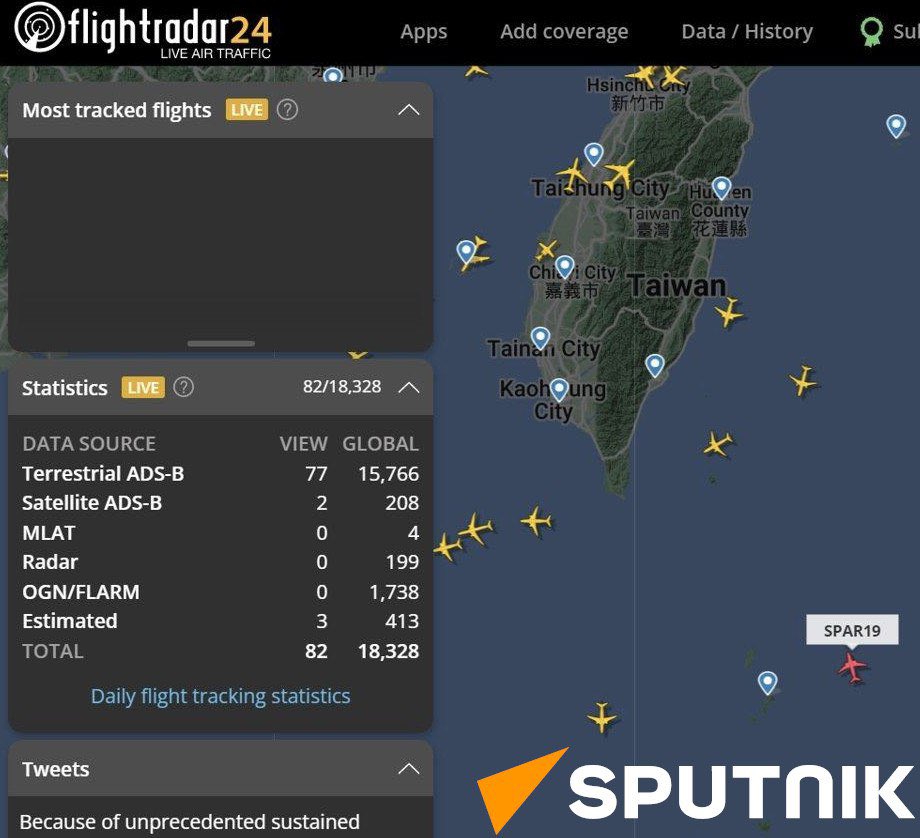
Task: Collapse the Tweets panel
Action: click(x=408, y=769)
